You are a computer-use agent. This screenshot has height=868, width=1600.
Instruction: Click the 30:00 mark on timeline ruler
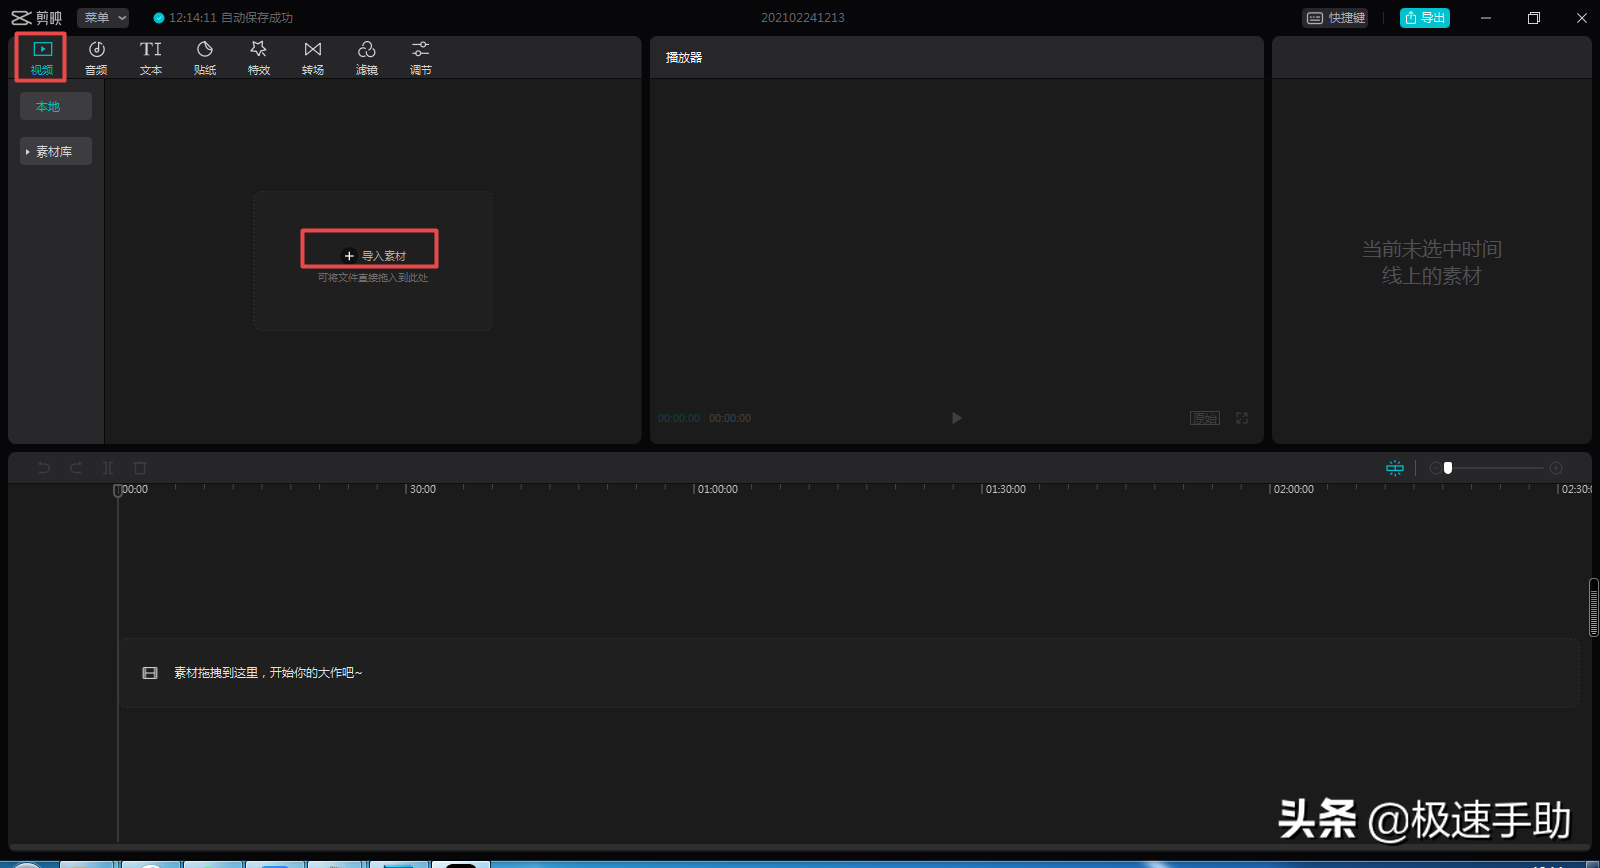click(x=422, y=489)
